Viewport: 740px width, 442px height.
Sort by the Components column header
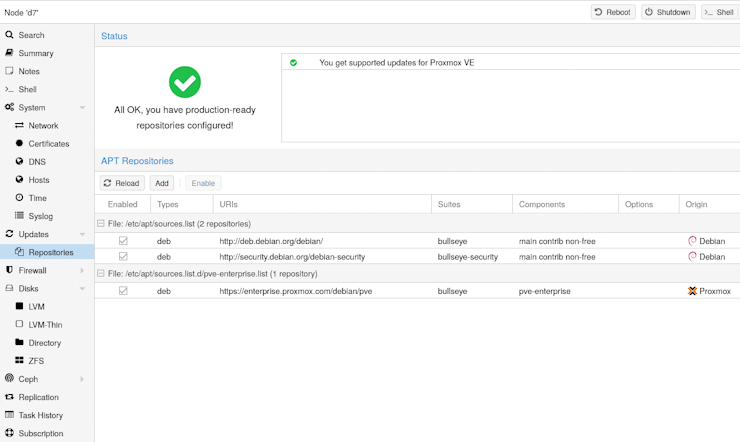coord(565,204)
